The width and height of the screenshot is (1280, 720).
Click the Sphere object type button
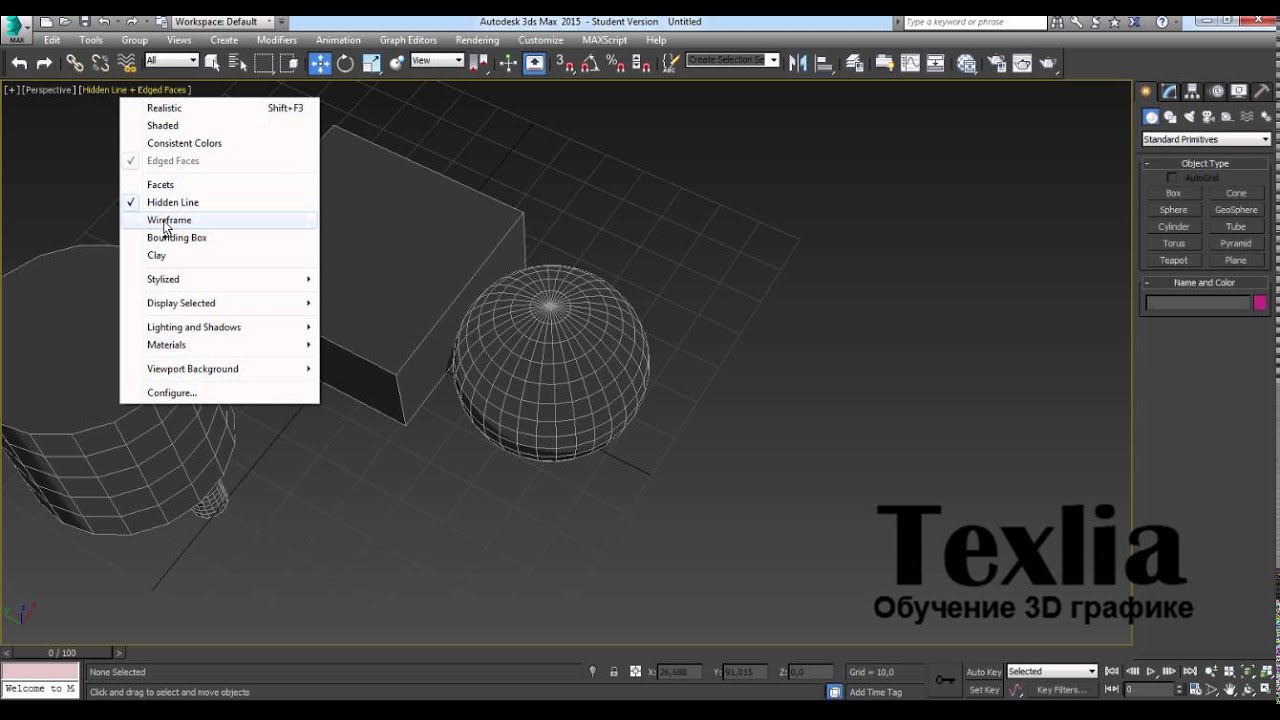pyautogui.click(x=1173, y=210)
